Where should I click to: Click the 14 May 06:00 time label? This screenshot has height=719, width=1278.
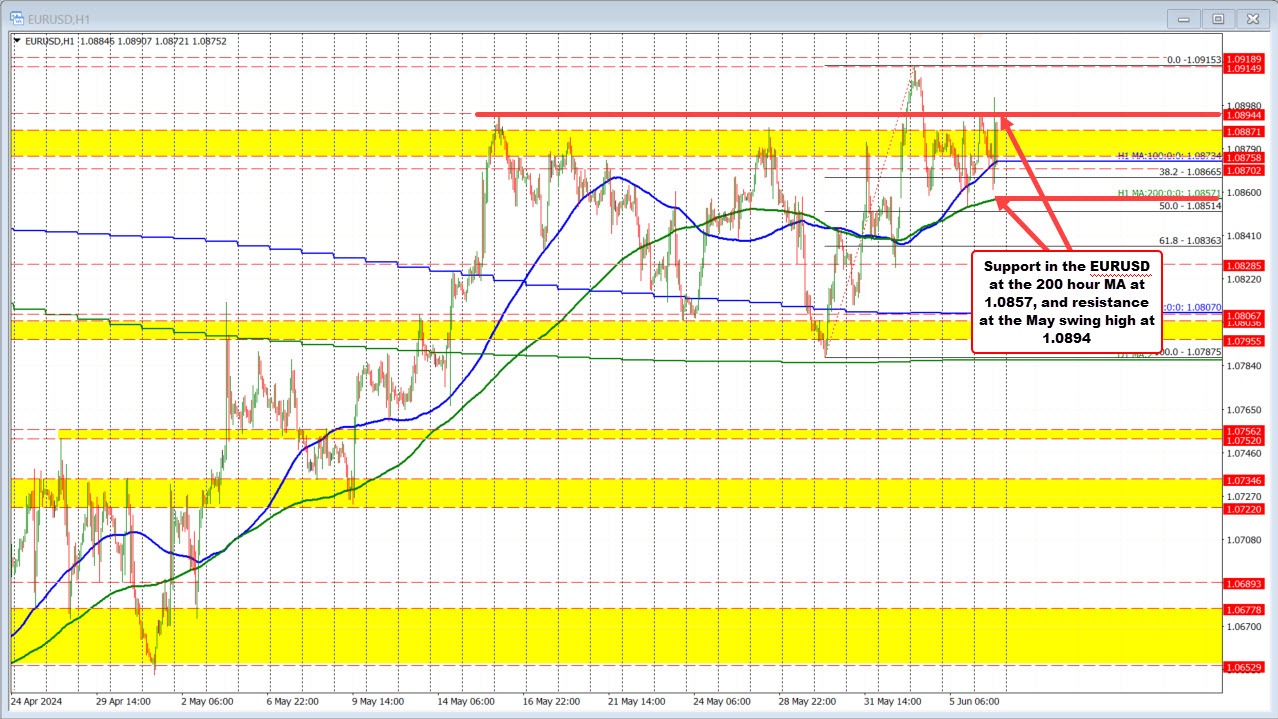(x=466, y=701)
